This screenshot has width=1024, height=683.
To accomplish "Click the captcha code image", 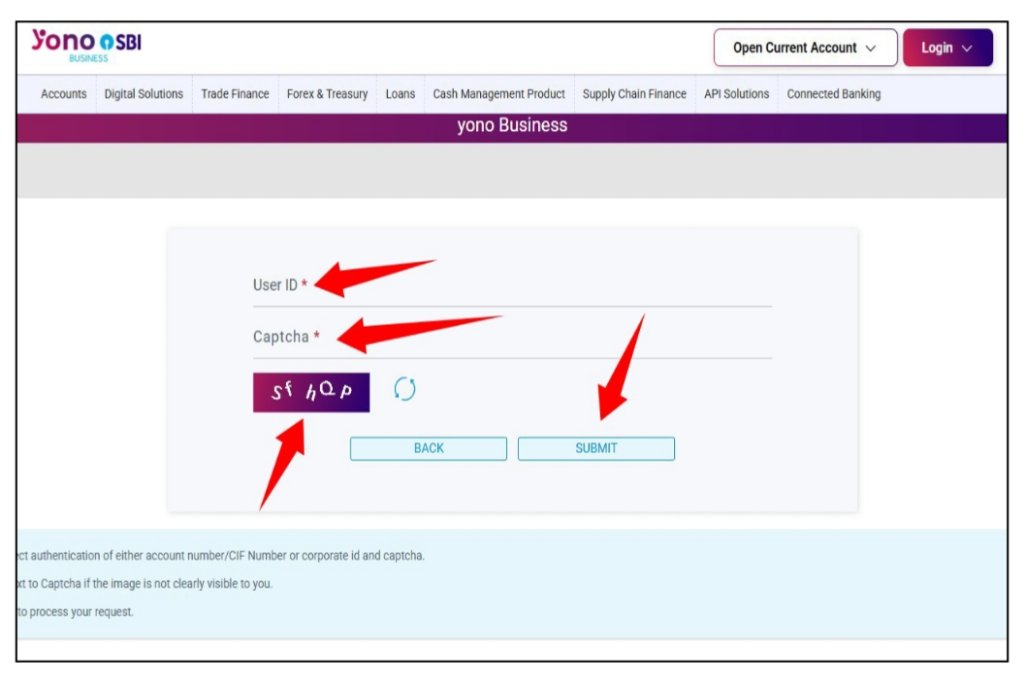I will (311, 392).
